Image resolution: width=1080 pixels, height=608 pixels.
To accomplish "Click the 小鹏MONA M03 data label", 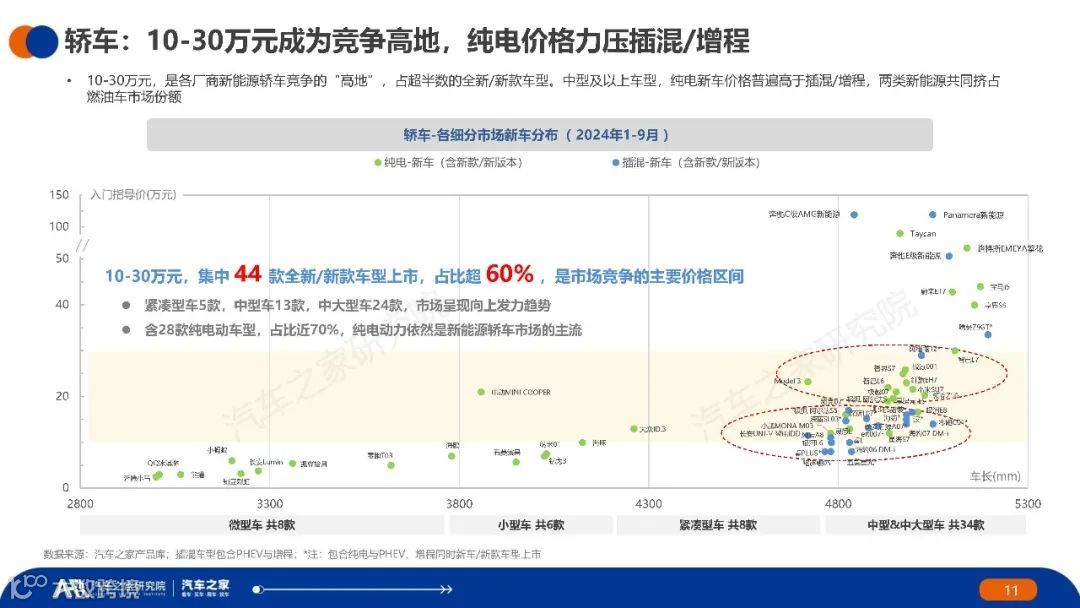I will [x=787, y=426].
